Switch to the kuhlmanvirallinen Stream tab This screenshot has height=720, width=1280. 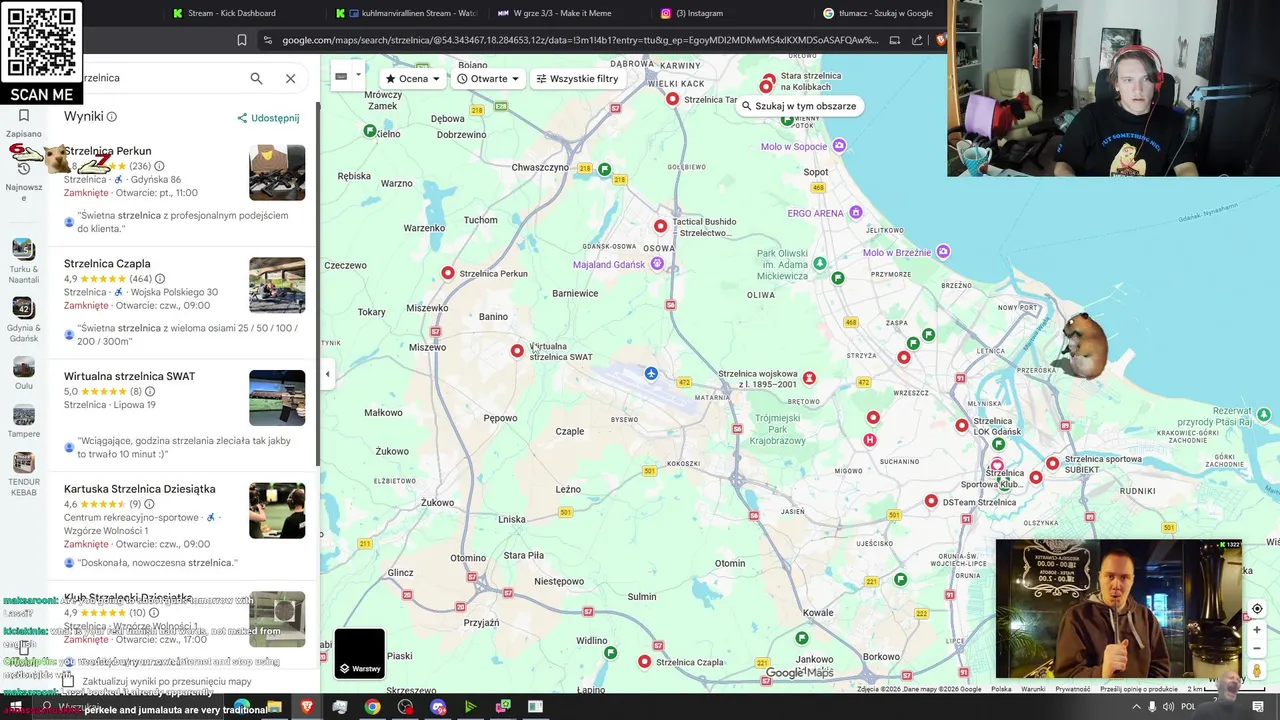coord(407,13)
